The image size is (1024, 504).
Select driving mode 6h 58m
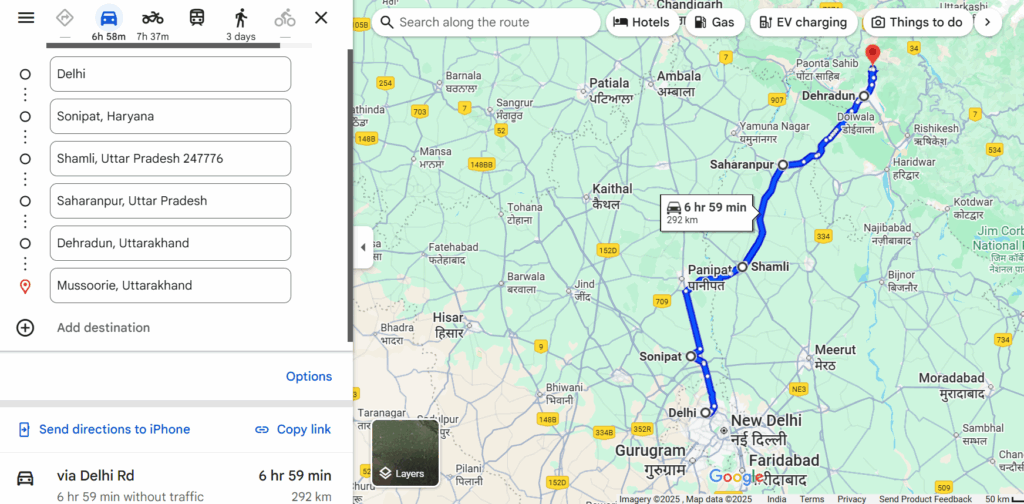[x=108, y=24]
